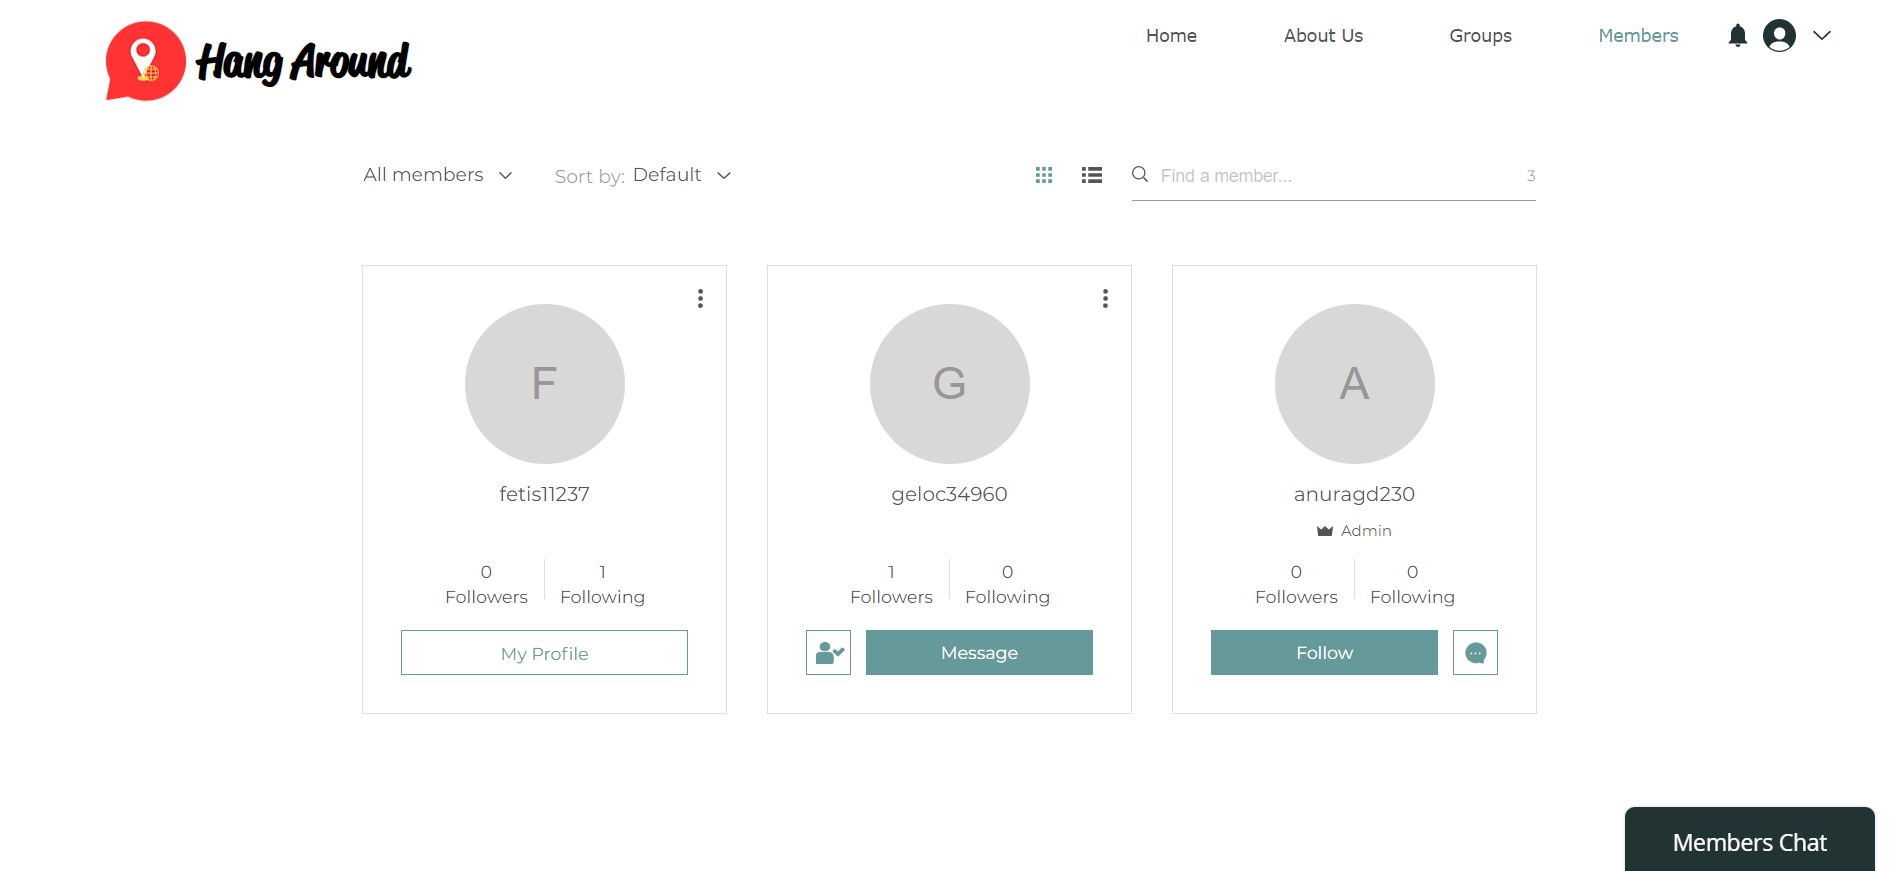Click the member search magnifier icon
Viewport: 1897px width, 871px height.
(x=1140, y=175)
